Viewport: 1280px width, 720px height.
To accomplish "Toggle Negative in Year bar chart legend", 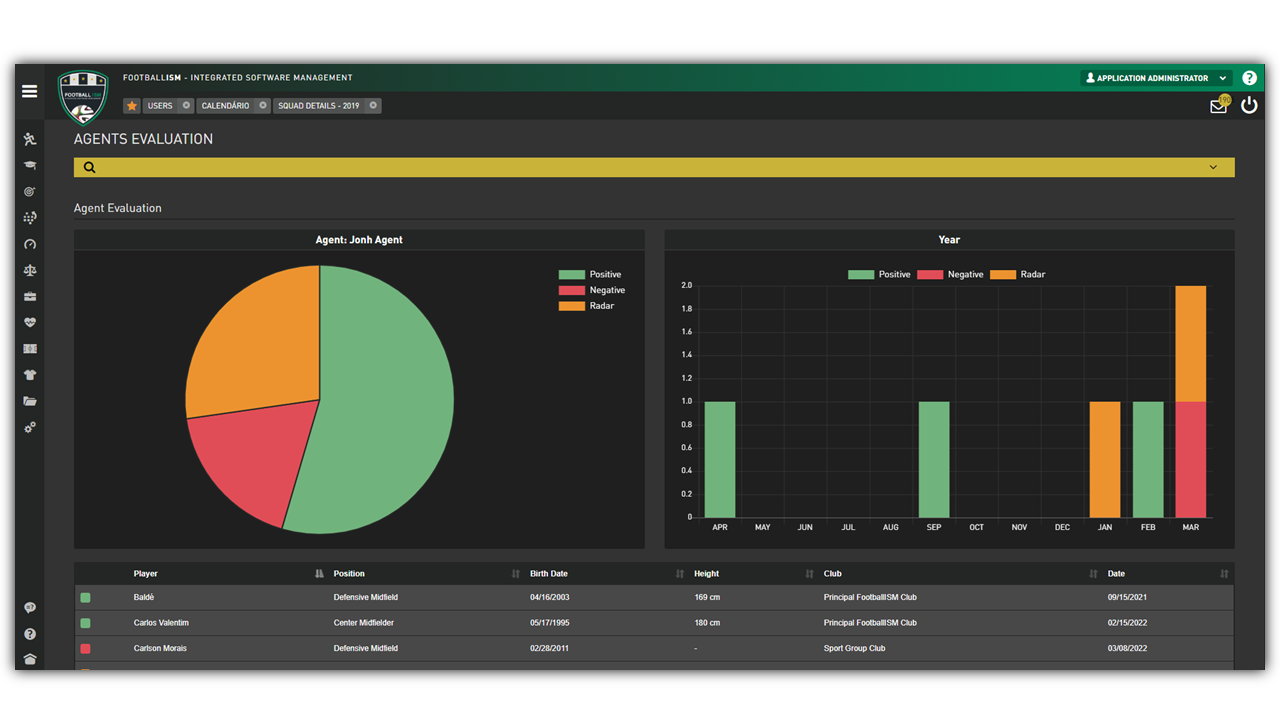I will (950, 274).
